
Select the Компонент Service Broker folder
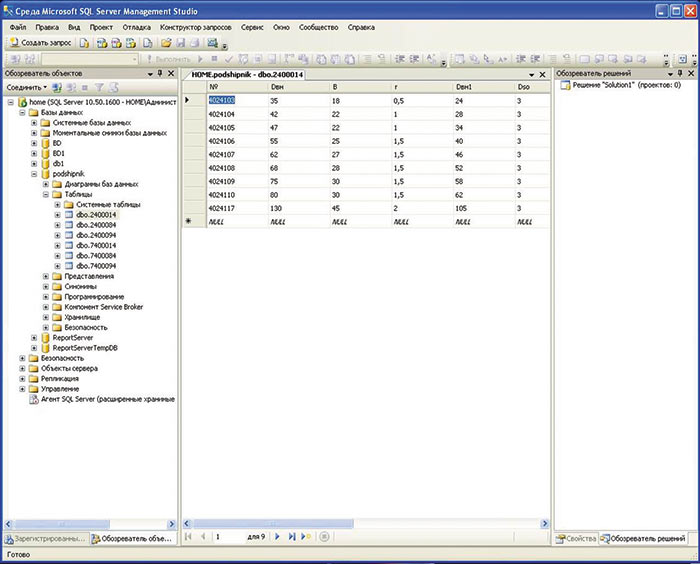(104, 307)
